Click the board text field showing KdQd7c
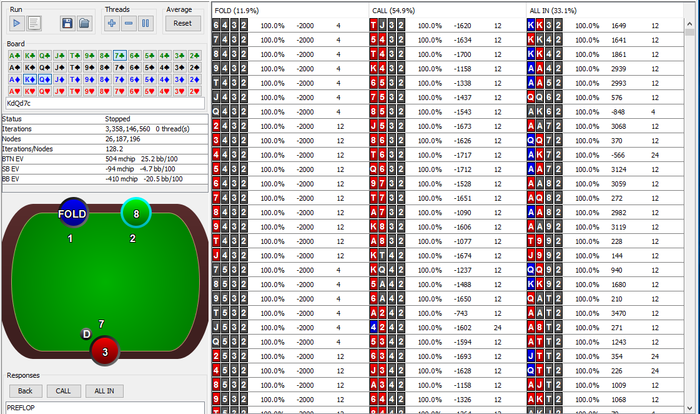Image resolution: width=700 pixels, height=414 pixels. pyautogui.click(x=105, y=103)
